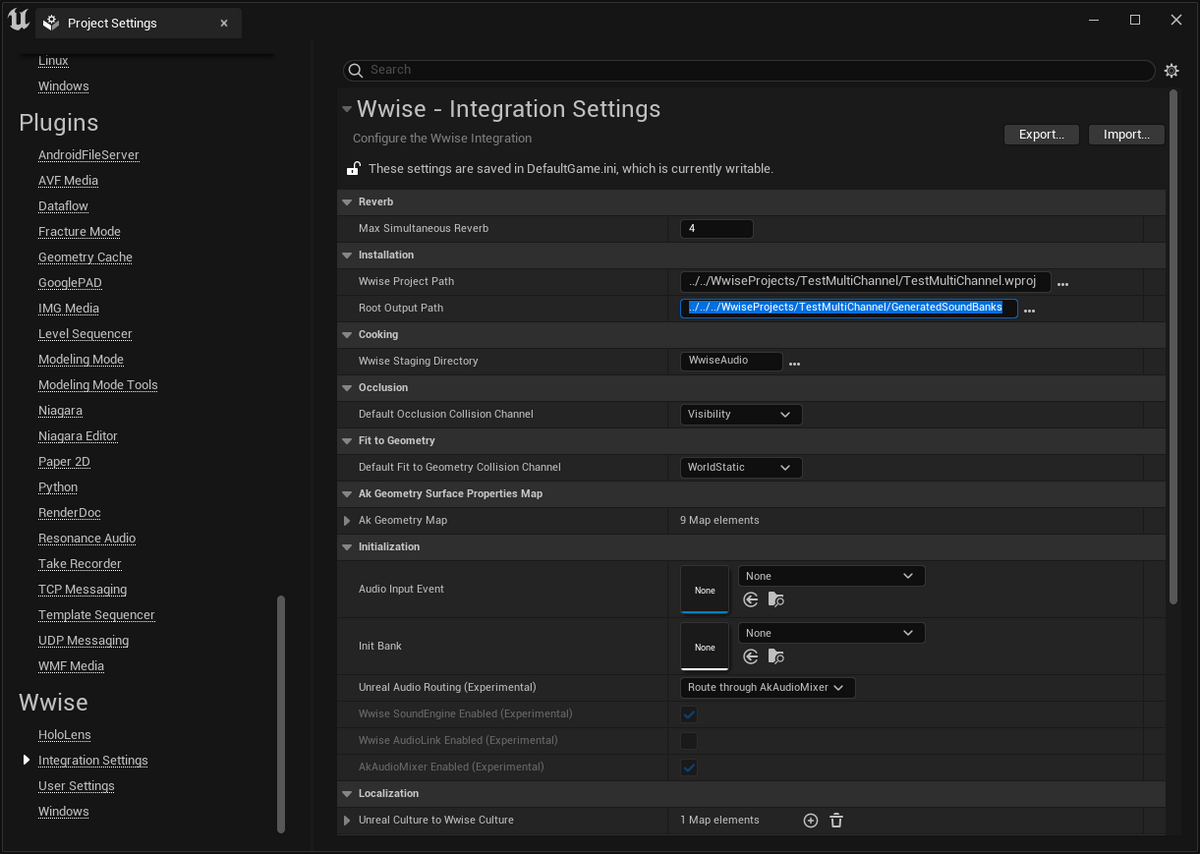Image resolution: width=1200 pixels, height=854 pixels.
Task: Browse to Init Bank asset in Content Browser
Action: [x=776, y=656]
